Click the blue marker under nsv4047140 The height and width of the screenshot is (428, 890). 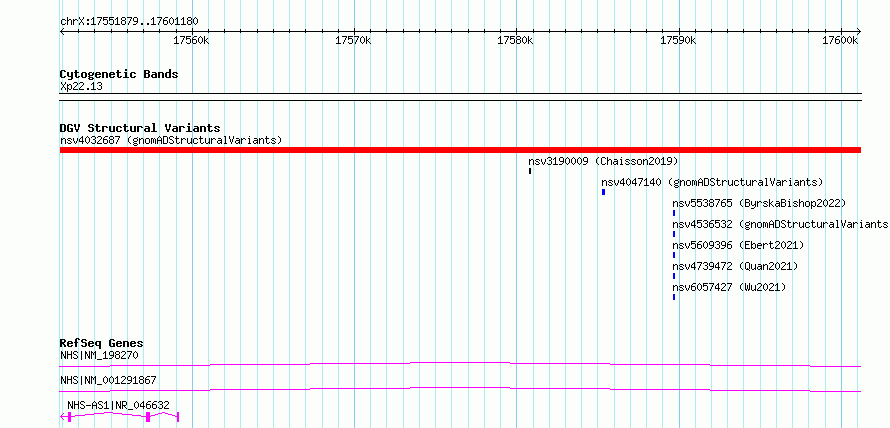click(x=603, y=192)
